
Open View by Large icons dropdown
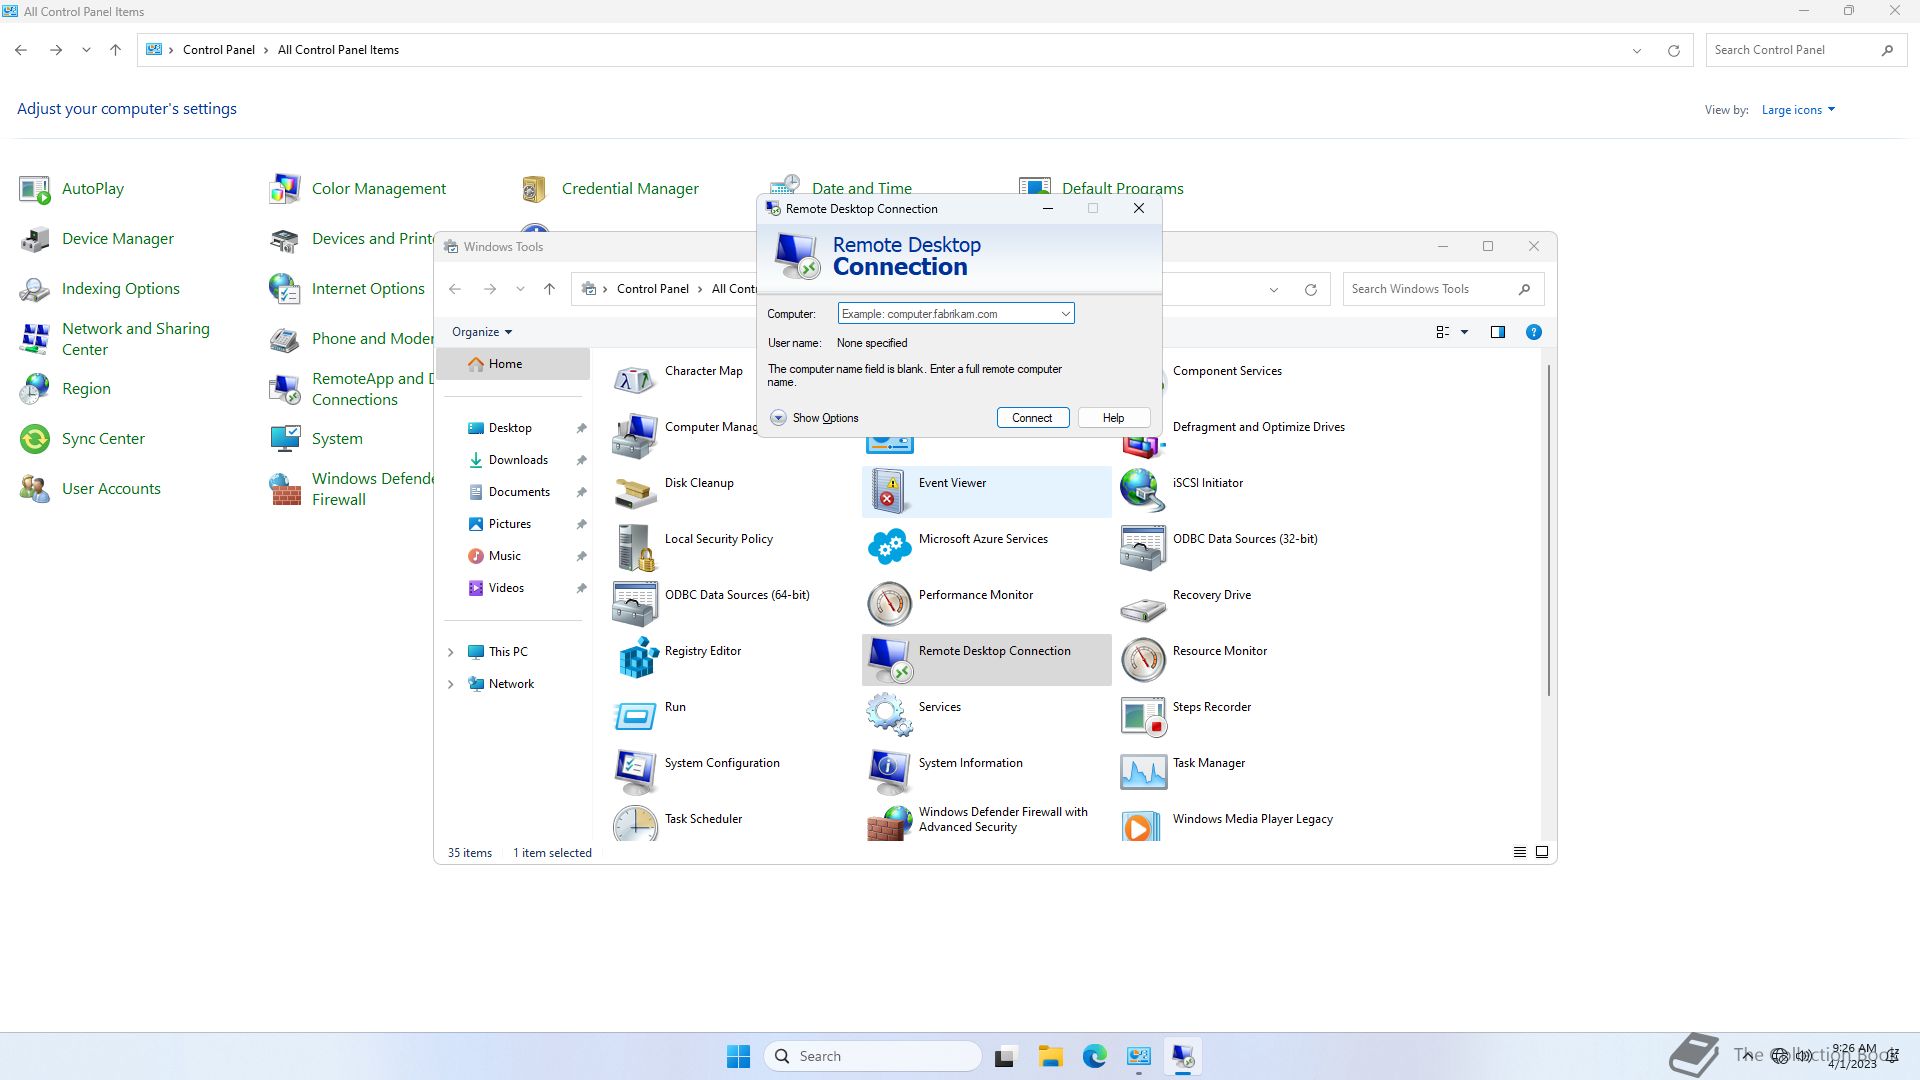pos(1798,110)
